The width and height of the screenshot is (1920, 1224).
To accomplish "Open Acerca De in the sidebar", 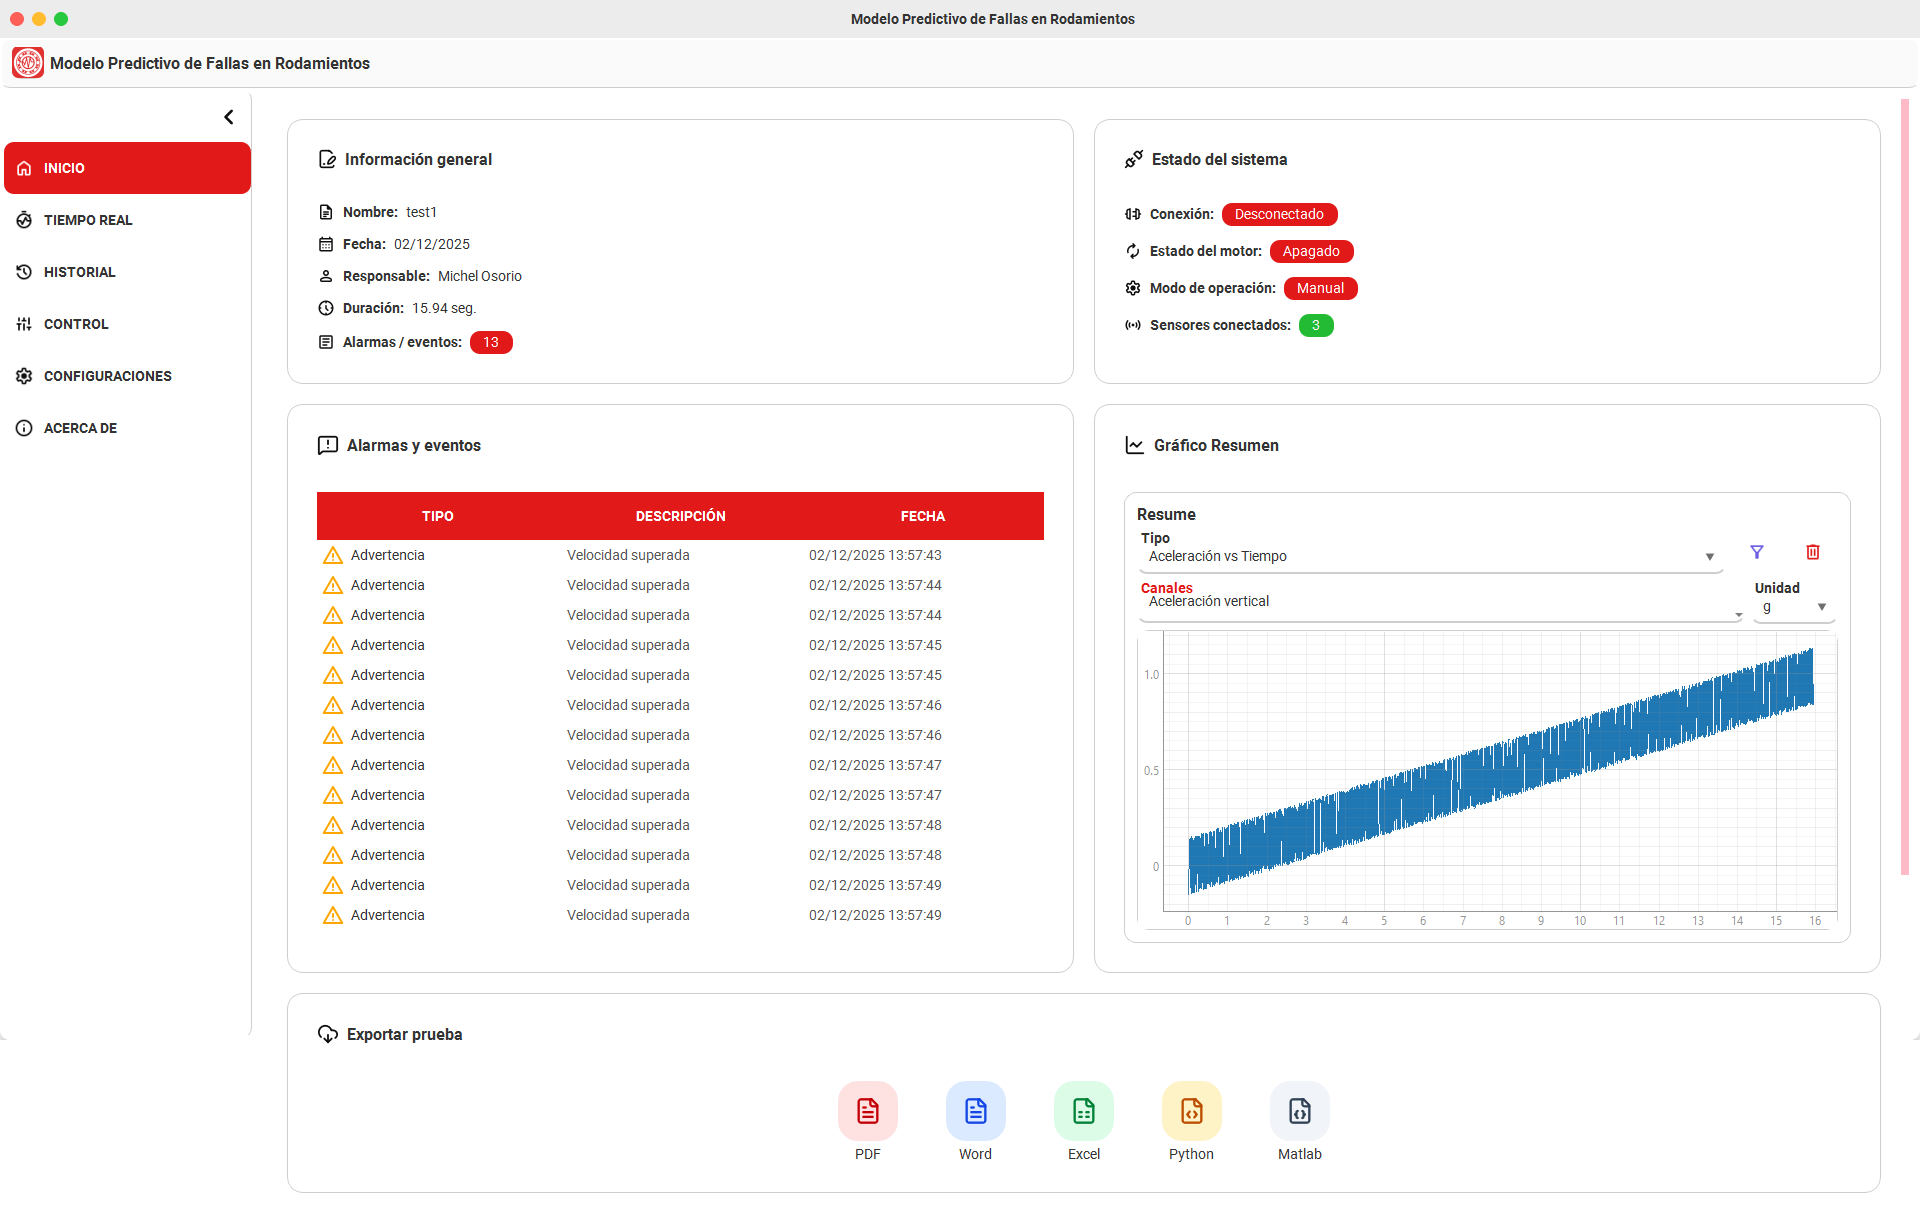I will coord(80,428).
